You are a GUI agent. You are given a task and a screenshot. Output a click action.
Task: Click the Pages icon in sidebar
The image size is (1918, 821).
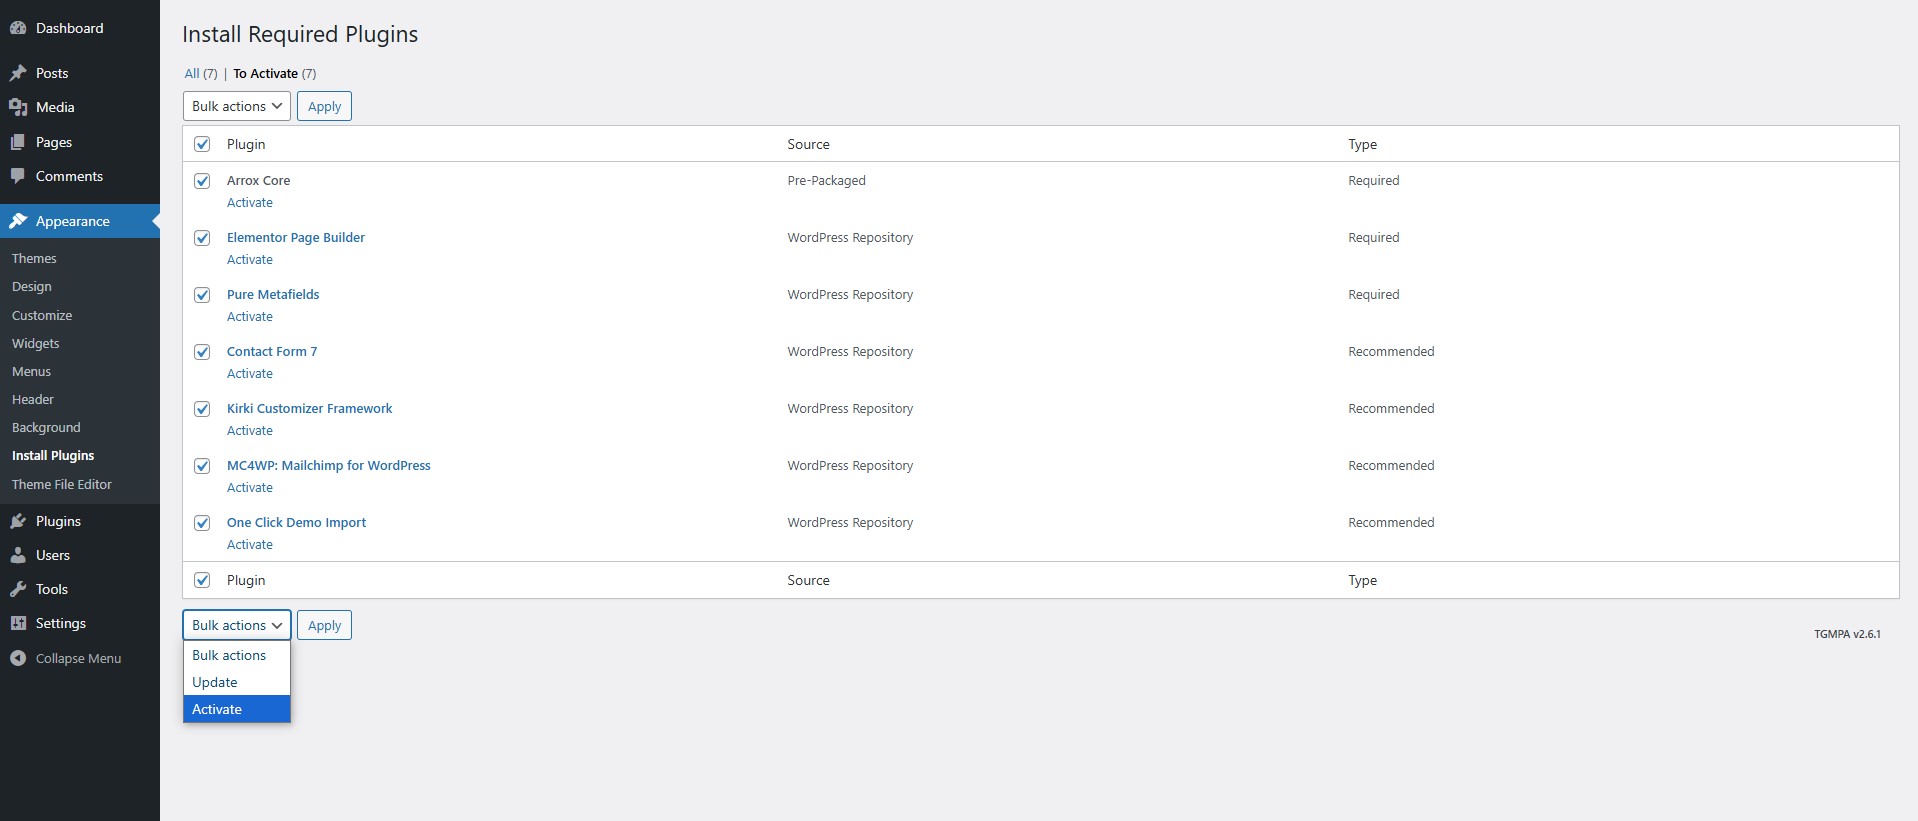(18, 142)
